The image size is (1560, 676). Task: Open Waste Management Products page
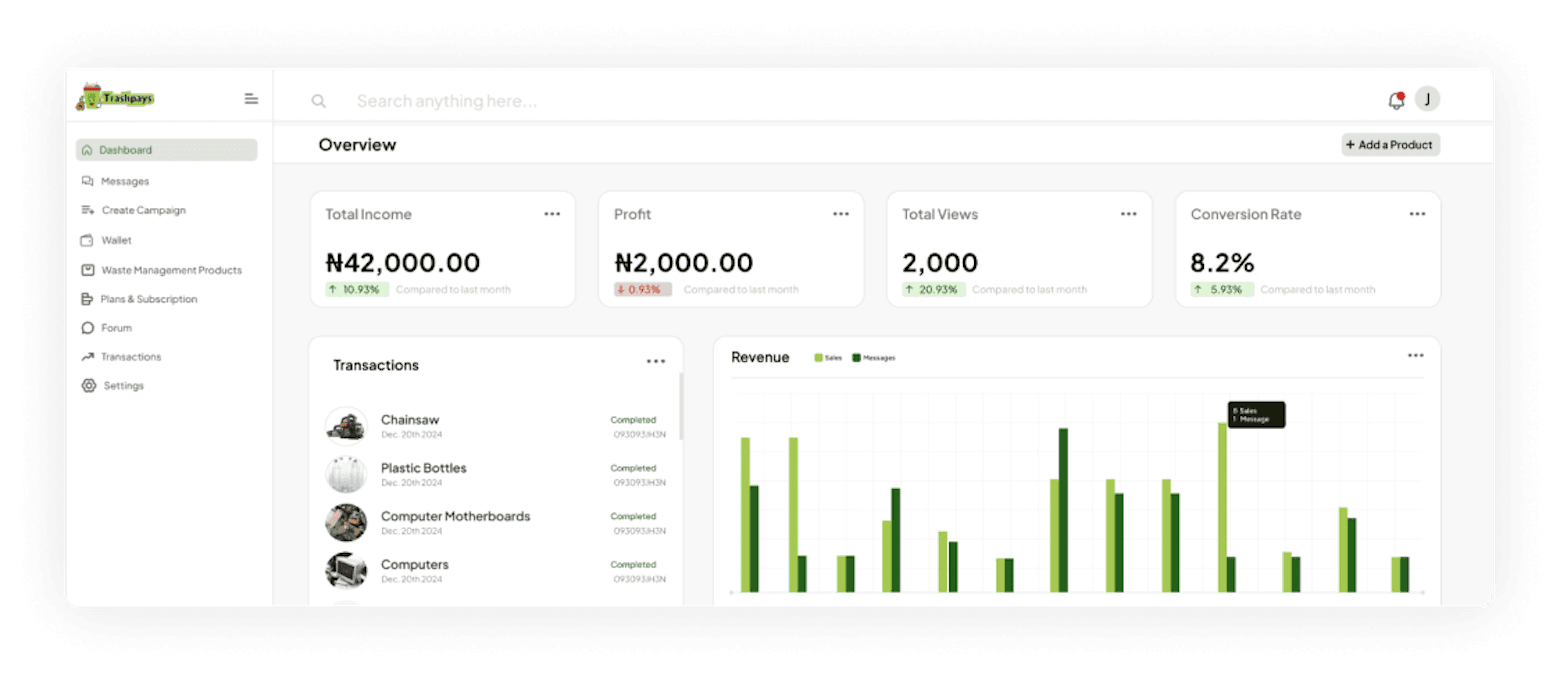click(x=170, y=270)
